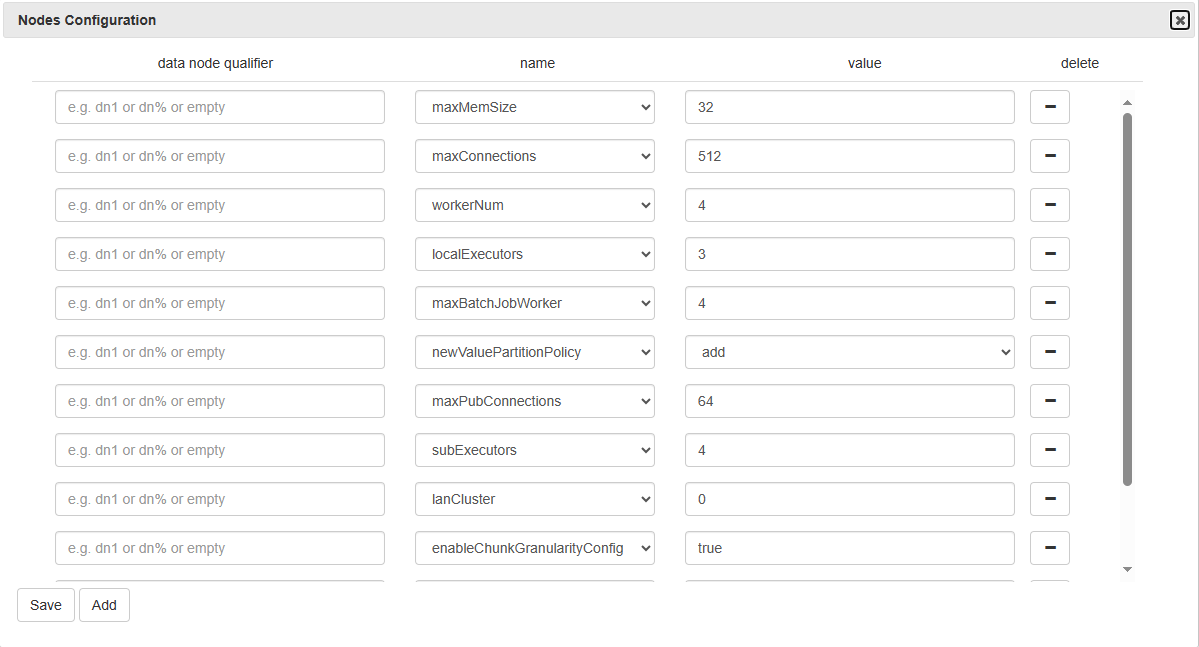
Task: Open the enableChunkGranularityConfig name dropdown
Action: pyautogui.click(x=534, y=548)
